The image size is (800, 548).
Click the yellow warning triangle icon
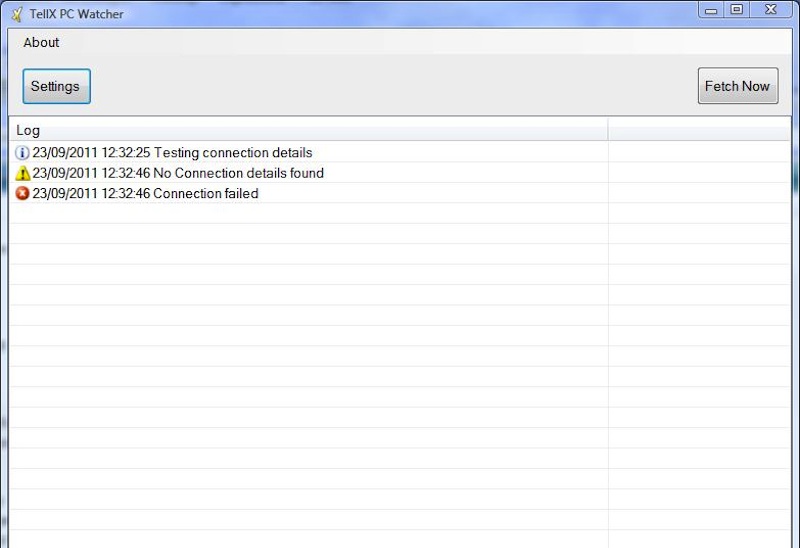click(23, 173)
